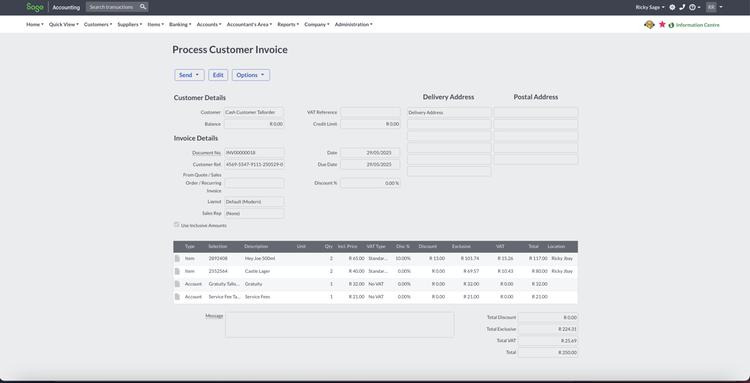Click the search magnifier icon
This screenshot has height=383, width=750.
coord(143,7)
